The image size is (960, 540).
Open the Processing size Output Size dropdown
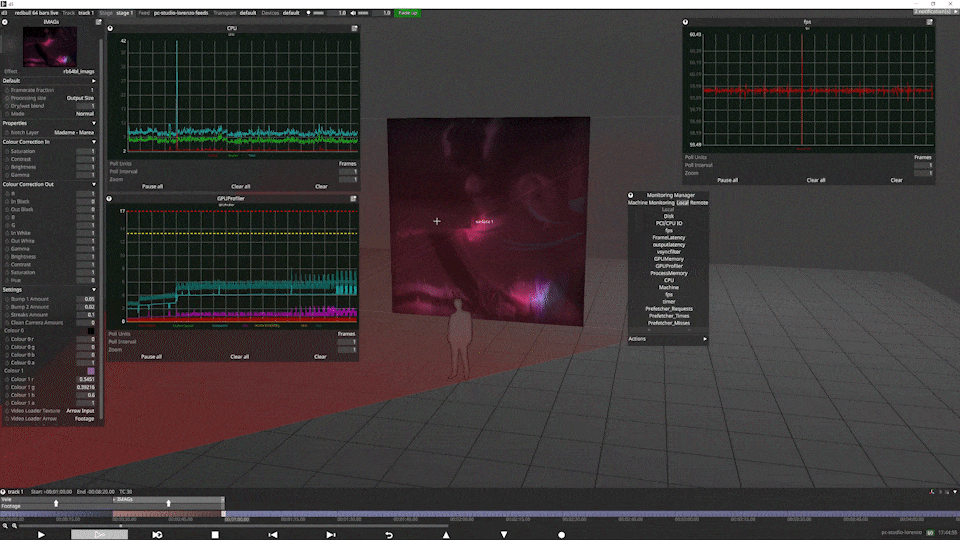(80, 98)
